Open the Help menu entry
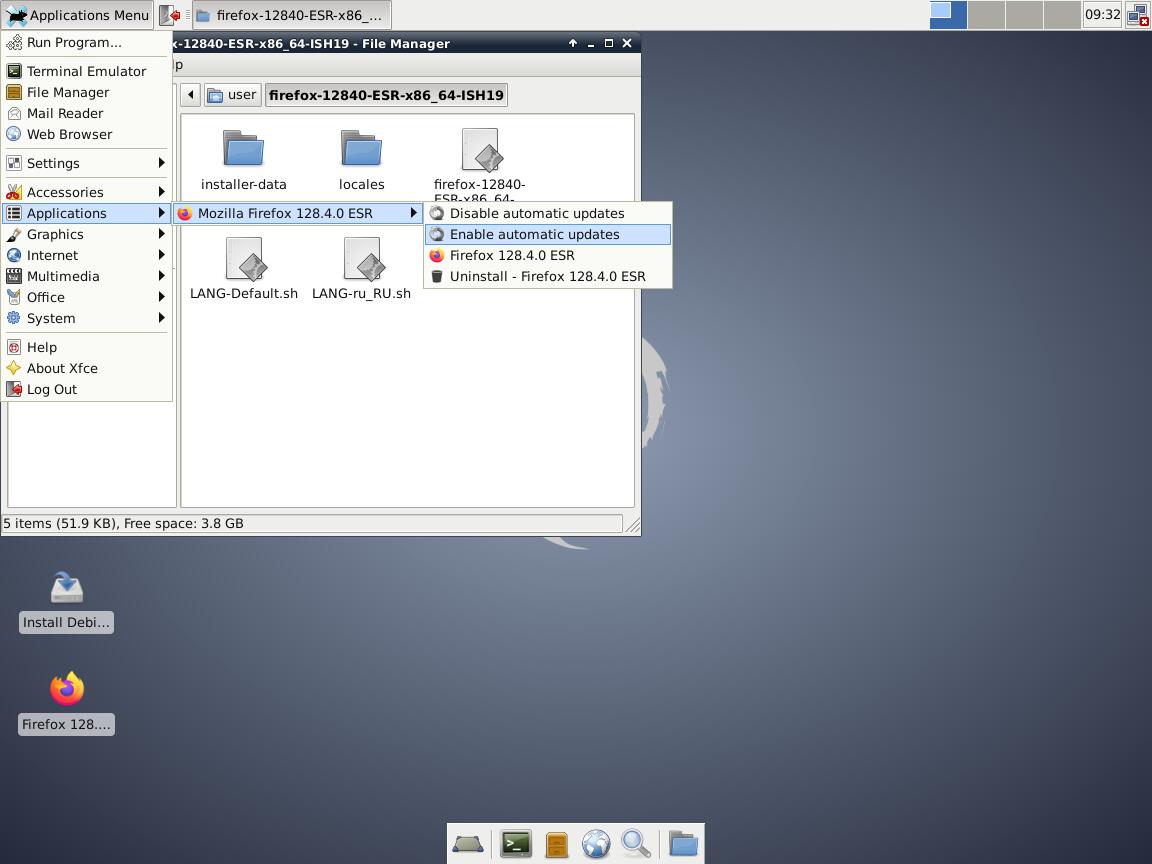1152x864 pixels. pyautogui.click(x=87, y=348)
